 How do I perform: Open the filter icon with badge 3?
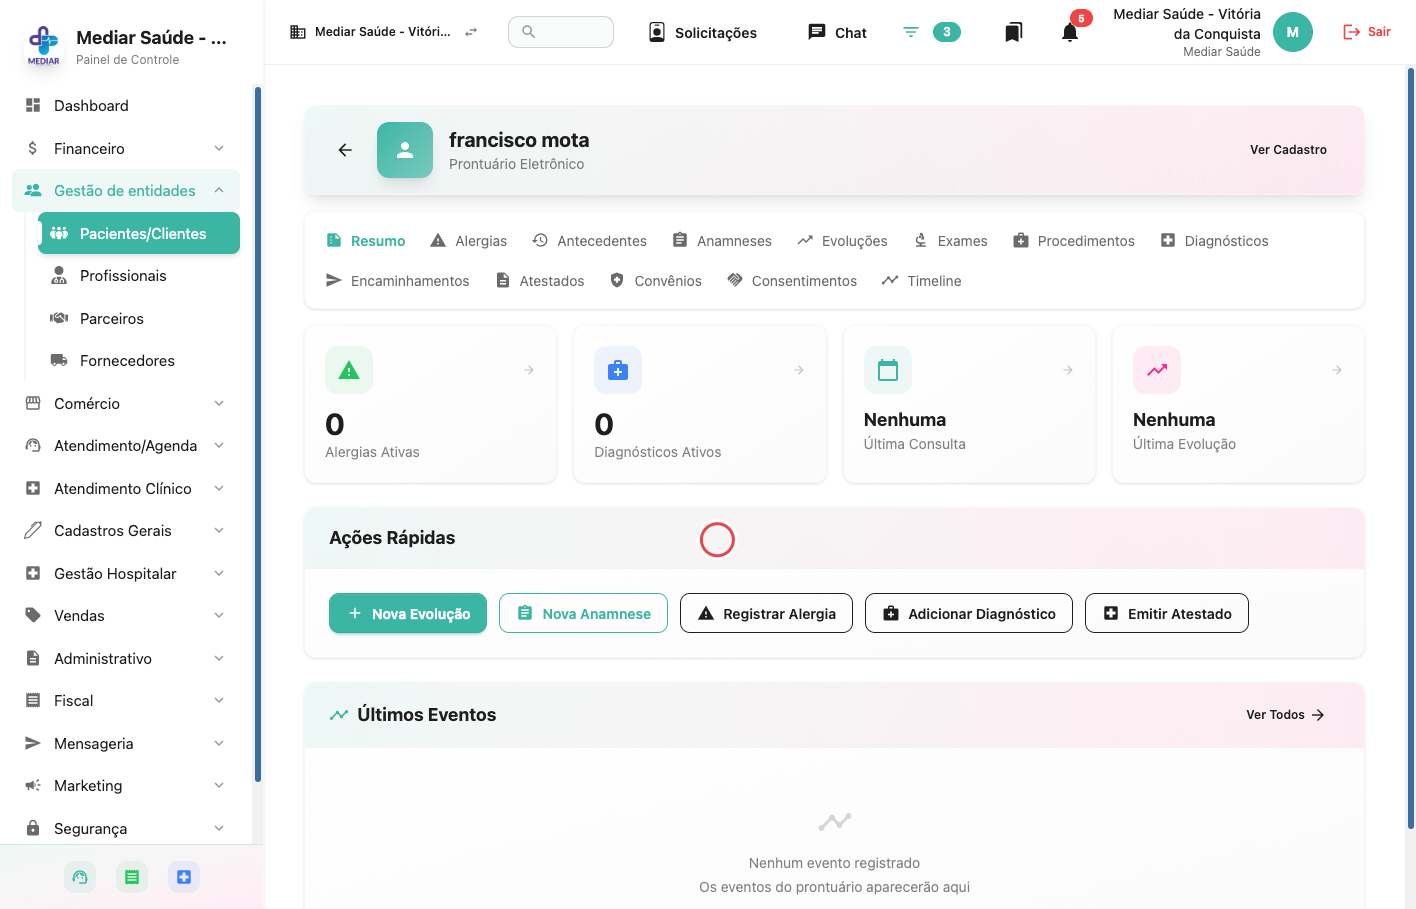pos(911,32)
